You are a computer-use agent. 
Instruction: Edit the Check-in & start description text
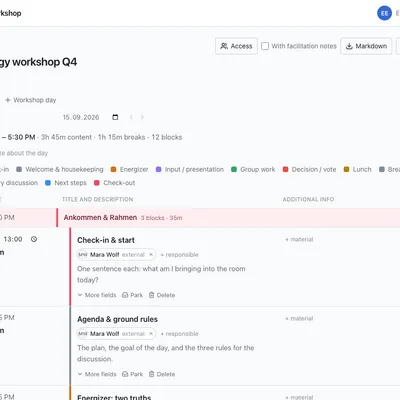pos(161,274)
